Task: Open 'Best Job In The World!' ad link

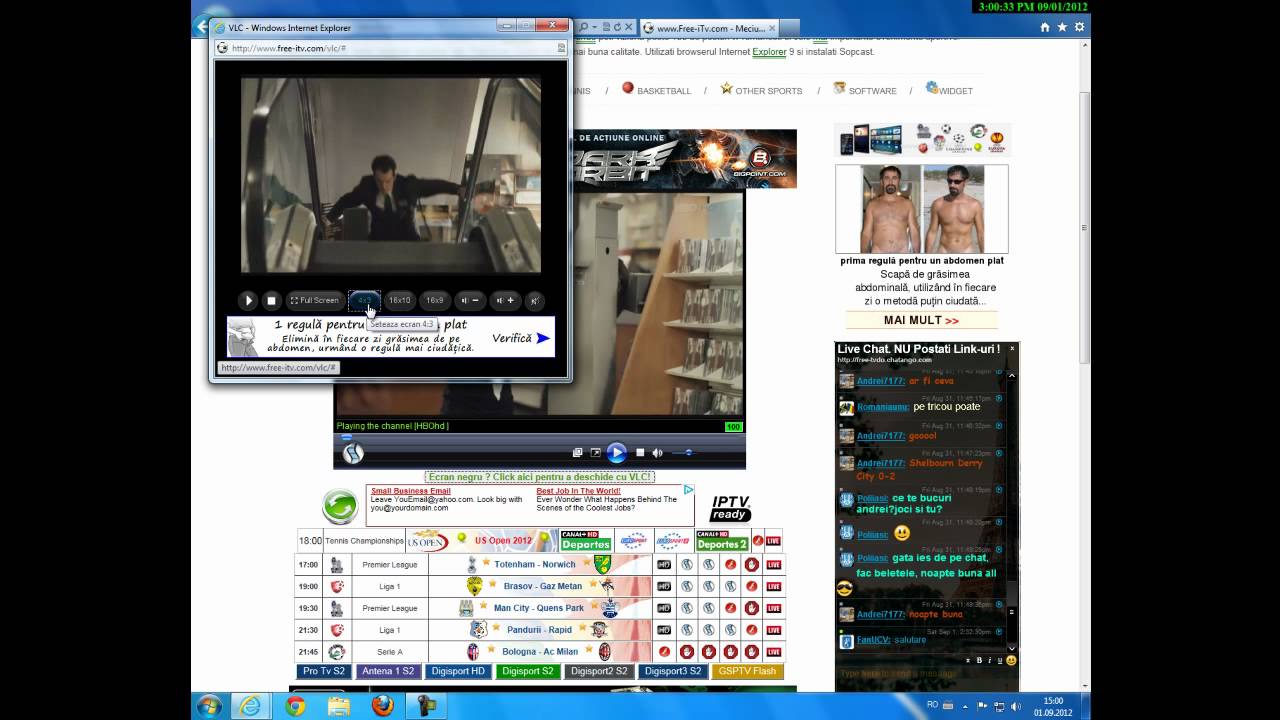Action: pyautogui.click(x=579, y=491)
